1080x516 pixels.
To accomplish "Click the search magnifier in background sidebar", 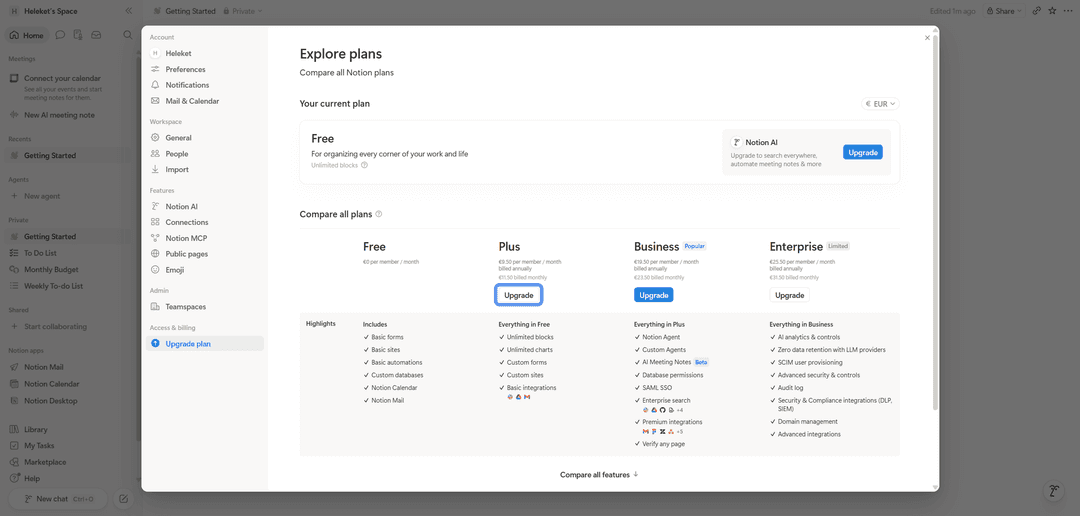I will (127, 35).
